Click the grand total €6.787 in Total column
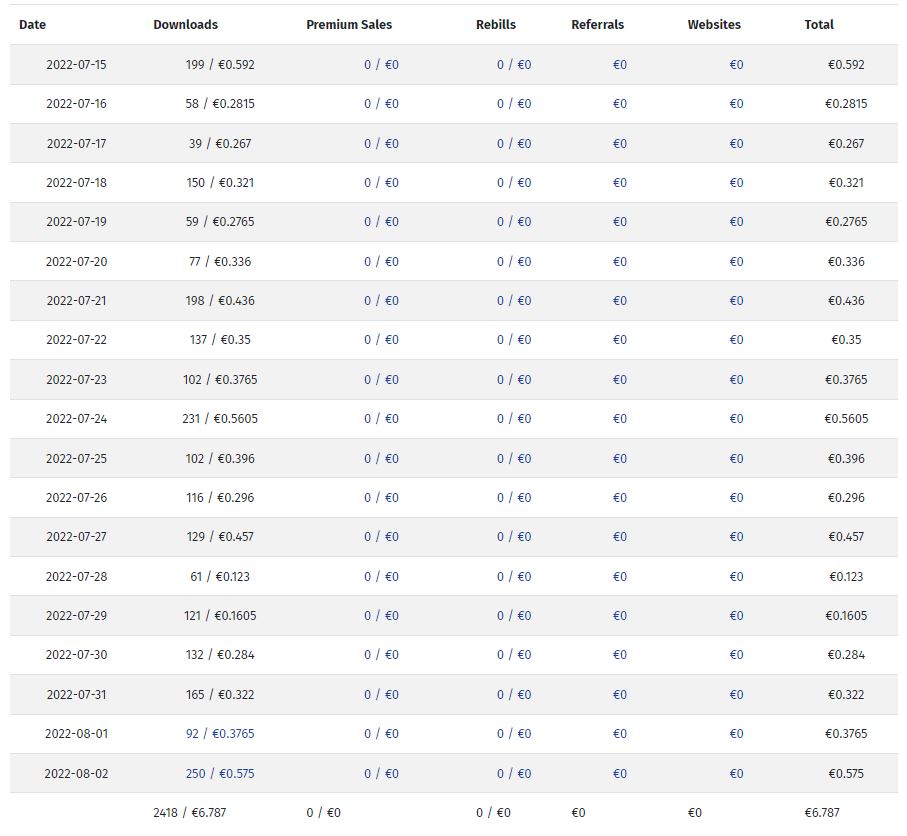Screen dimensions: 907x836 click(x=822, y=813)
